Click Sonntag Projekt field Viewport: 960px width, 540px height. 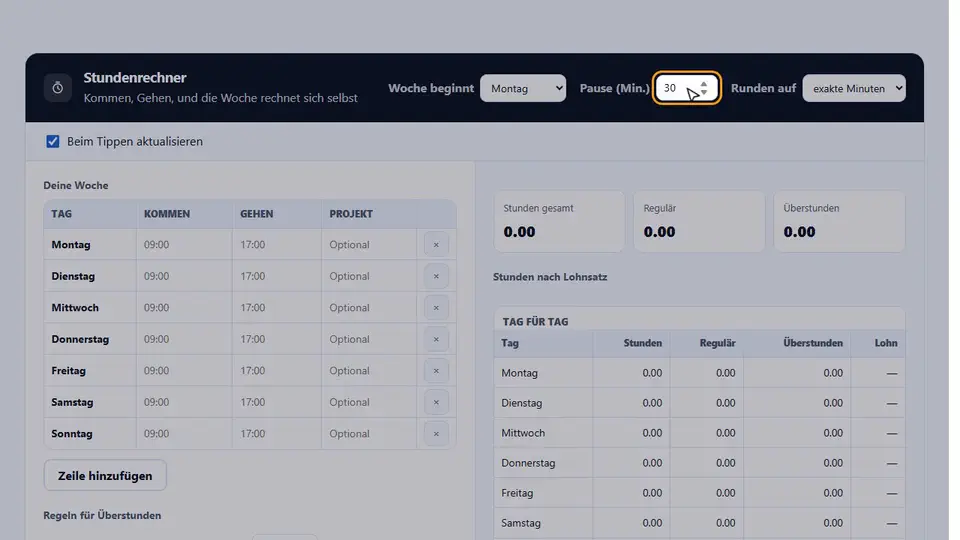click(369, 434)
